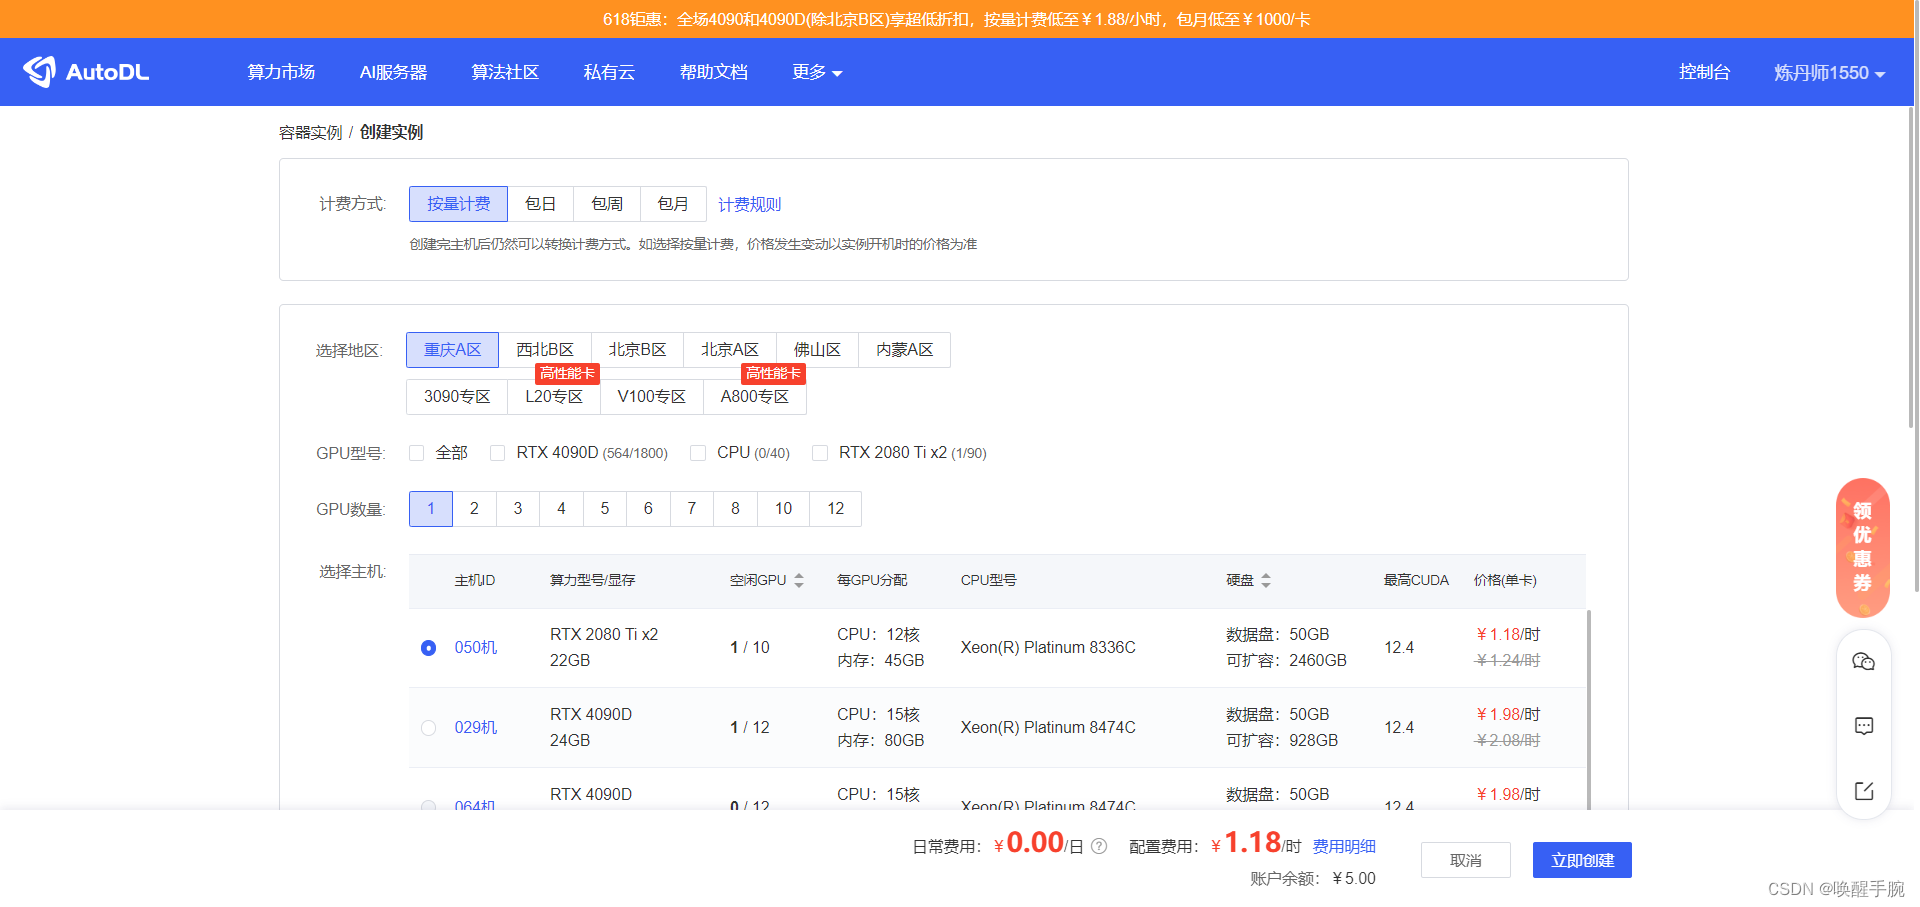Select 包日 billing mode
1920x907 pixels.
pos(541,204)
